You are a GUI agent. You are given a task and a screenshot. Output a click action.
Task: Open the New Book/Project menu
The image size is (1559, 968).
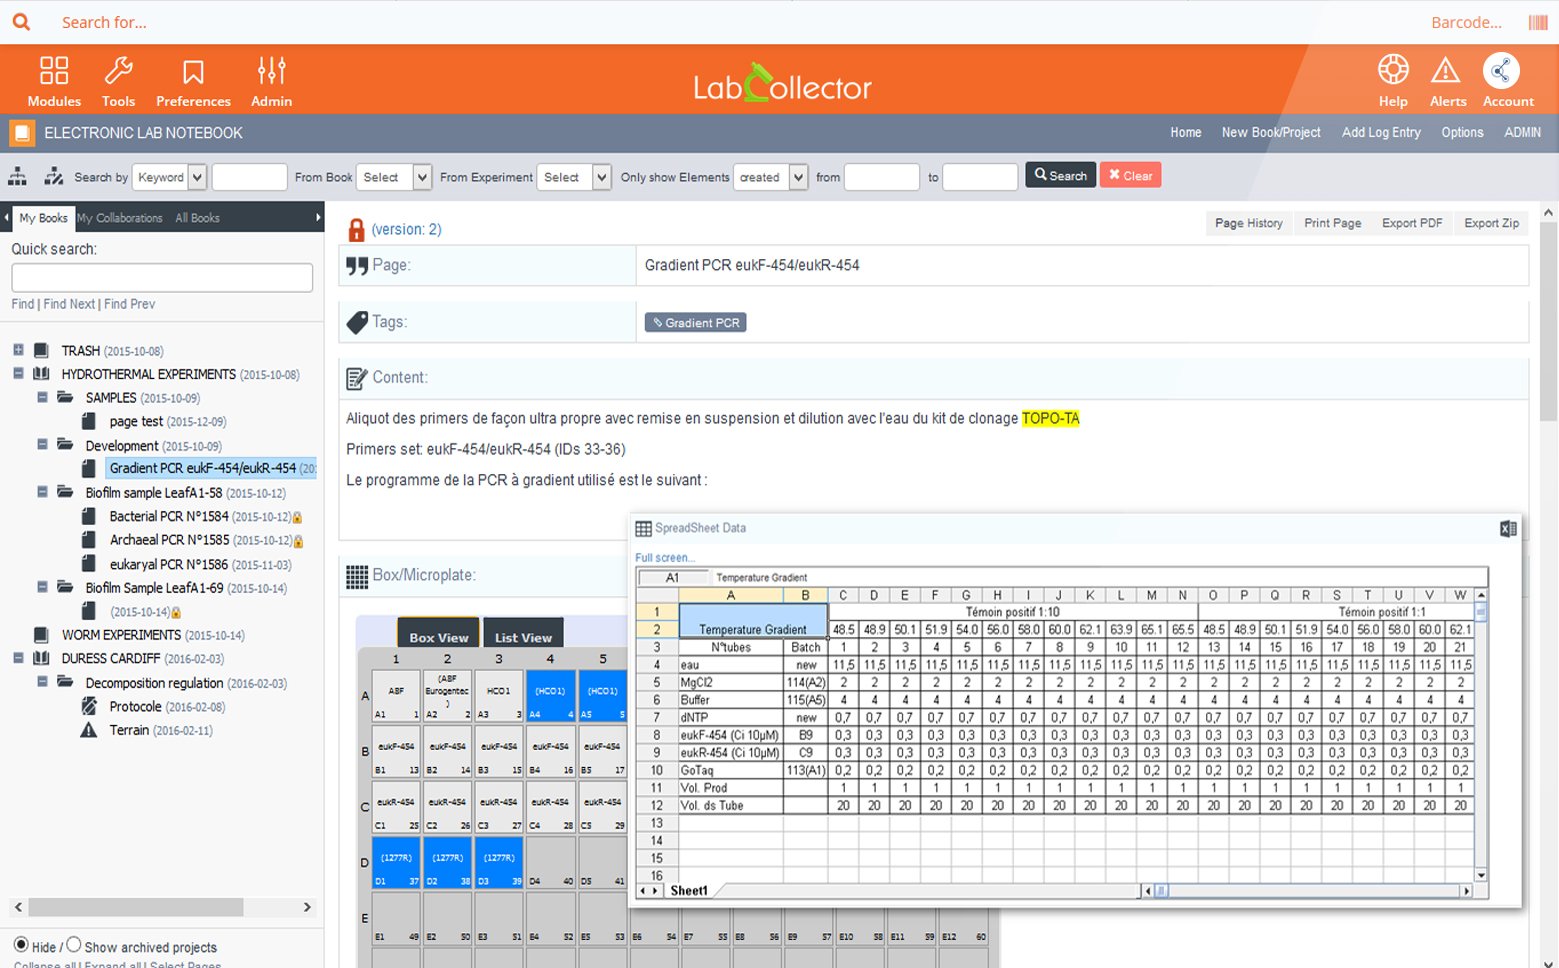coord(1271,132)
